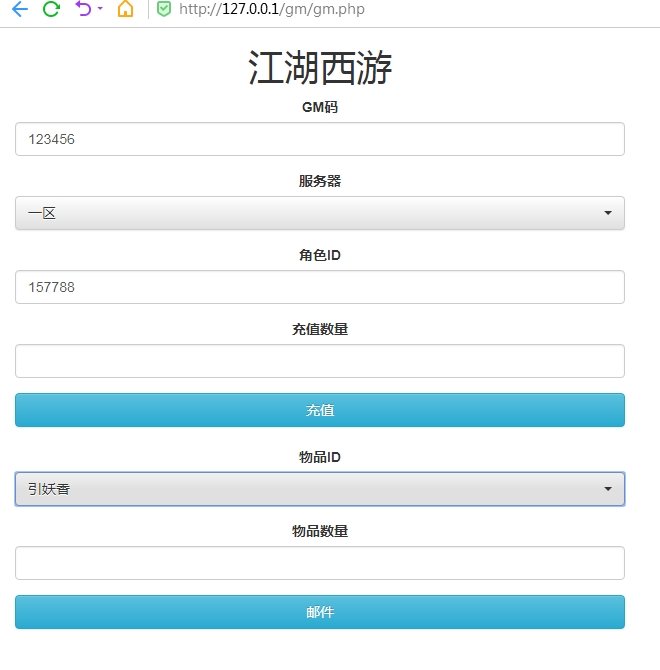Click the green security shield icon
Screen dimensions: 660x670
(164, 10)
